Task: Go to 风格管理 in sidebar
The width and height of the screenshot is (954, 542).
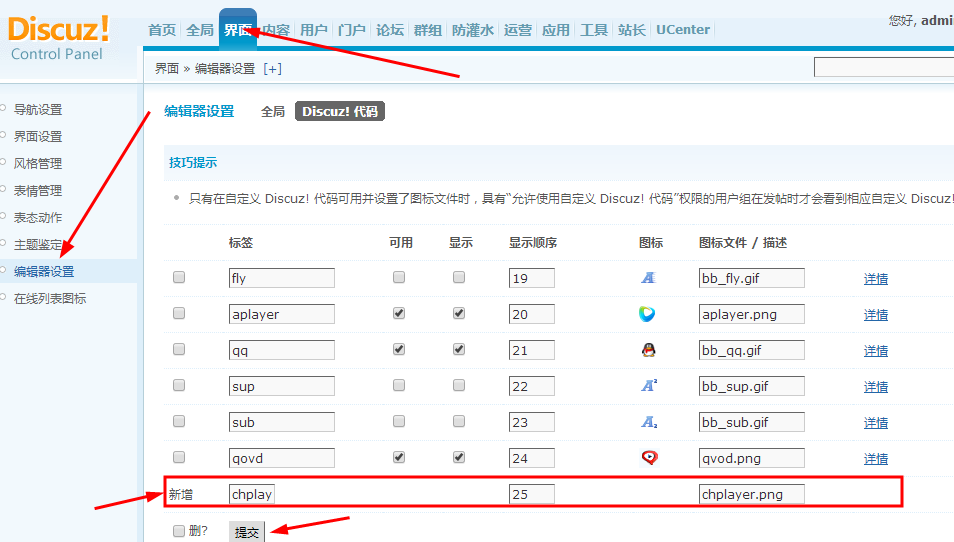Action: pos(38,163)
